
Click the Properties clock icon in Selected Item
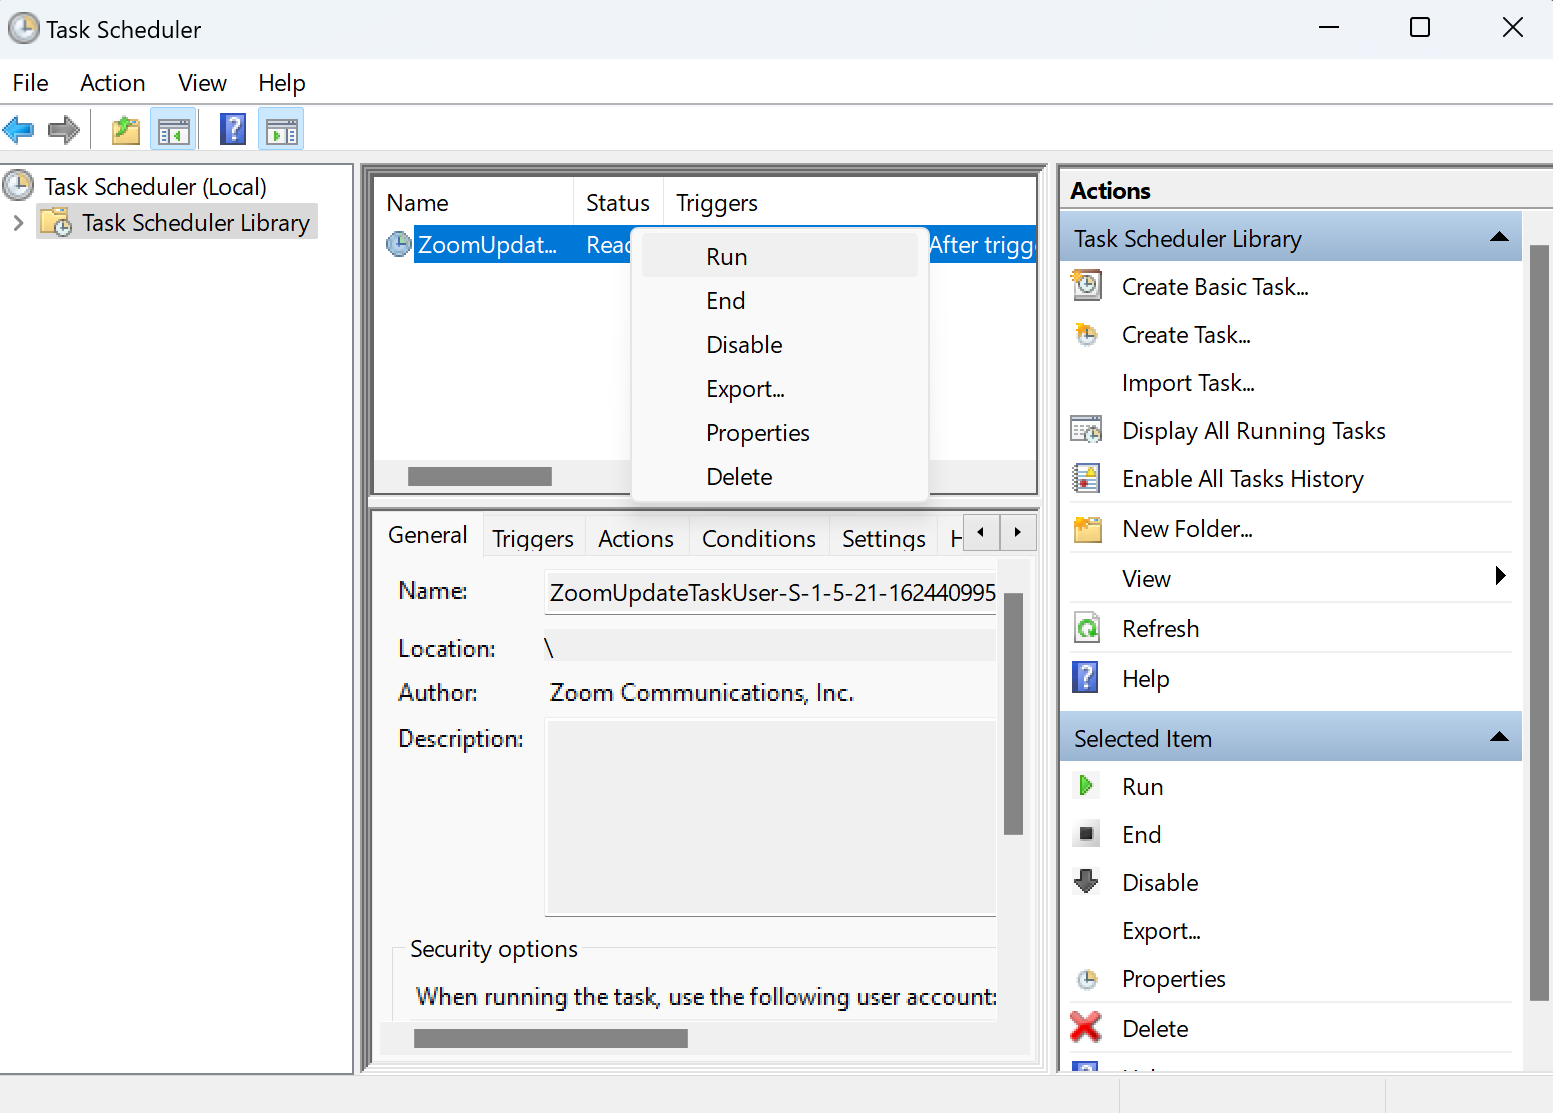point(1087,979)
